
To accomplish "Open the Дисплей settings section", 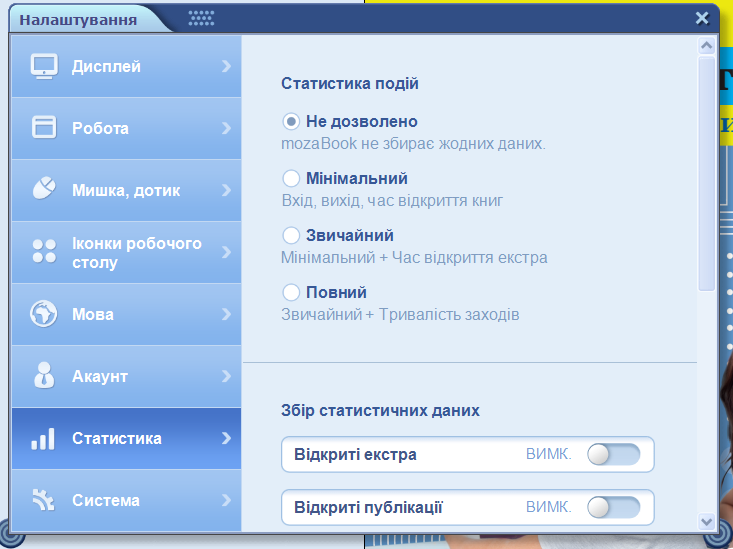I will 126,66.
